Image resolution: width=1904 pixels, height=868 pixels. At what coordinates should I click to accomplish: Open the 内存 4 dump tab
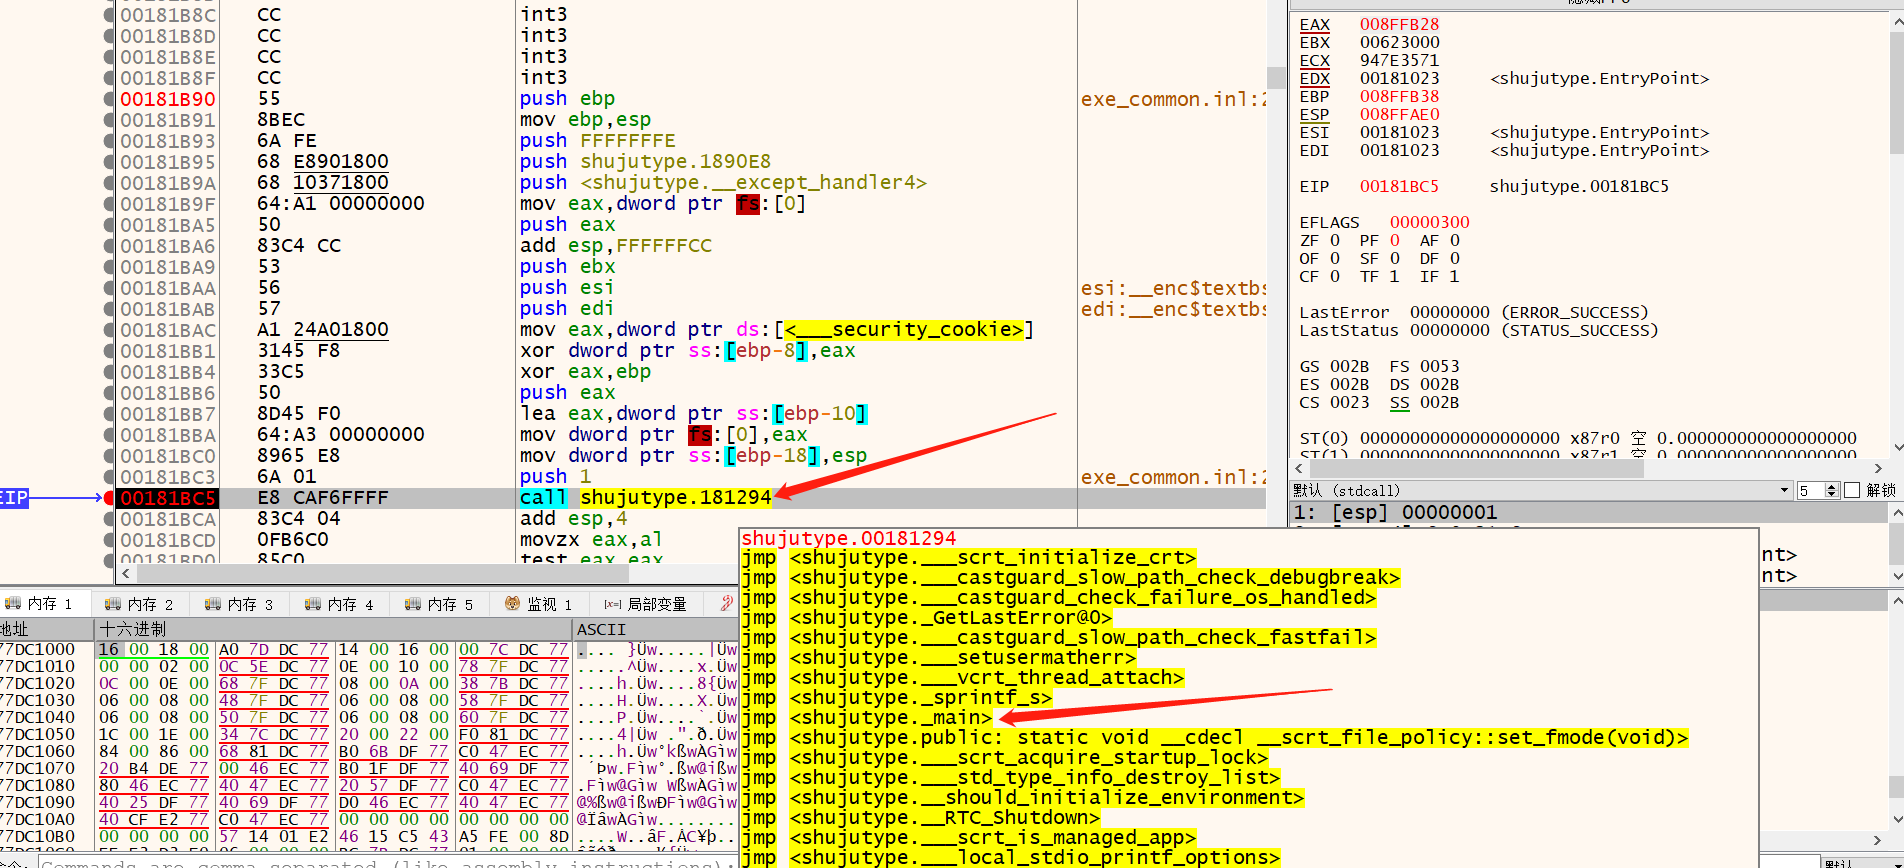340,604
